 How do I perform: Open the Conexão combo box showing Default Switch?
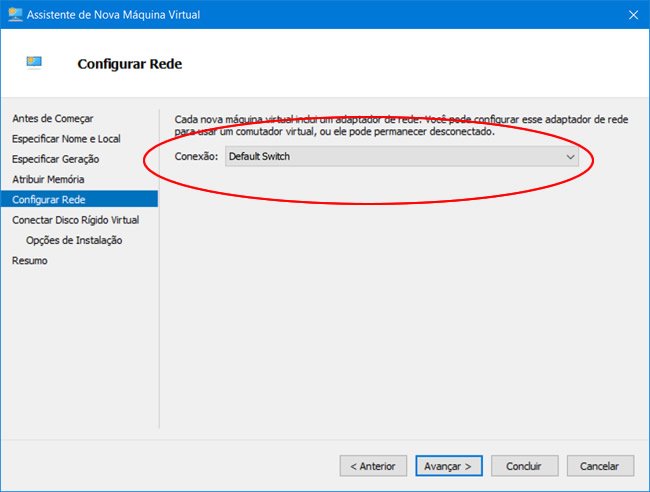coord(400,157)
